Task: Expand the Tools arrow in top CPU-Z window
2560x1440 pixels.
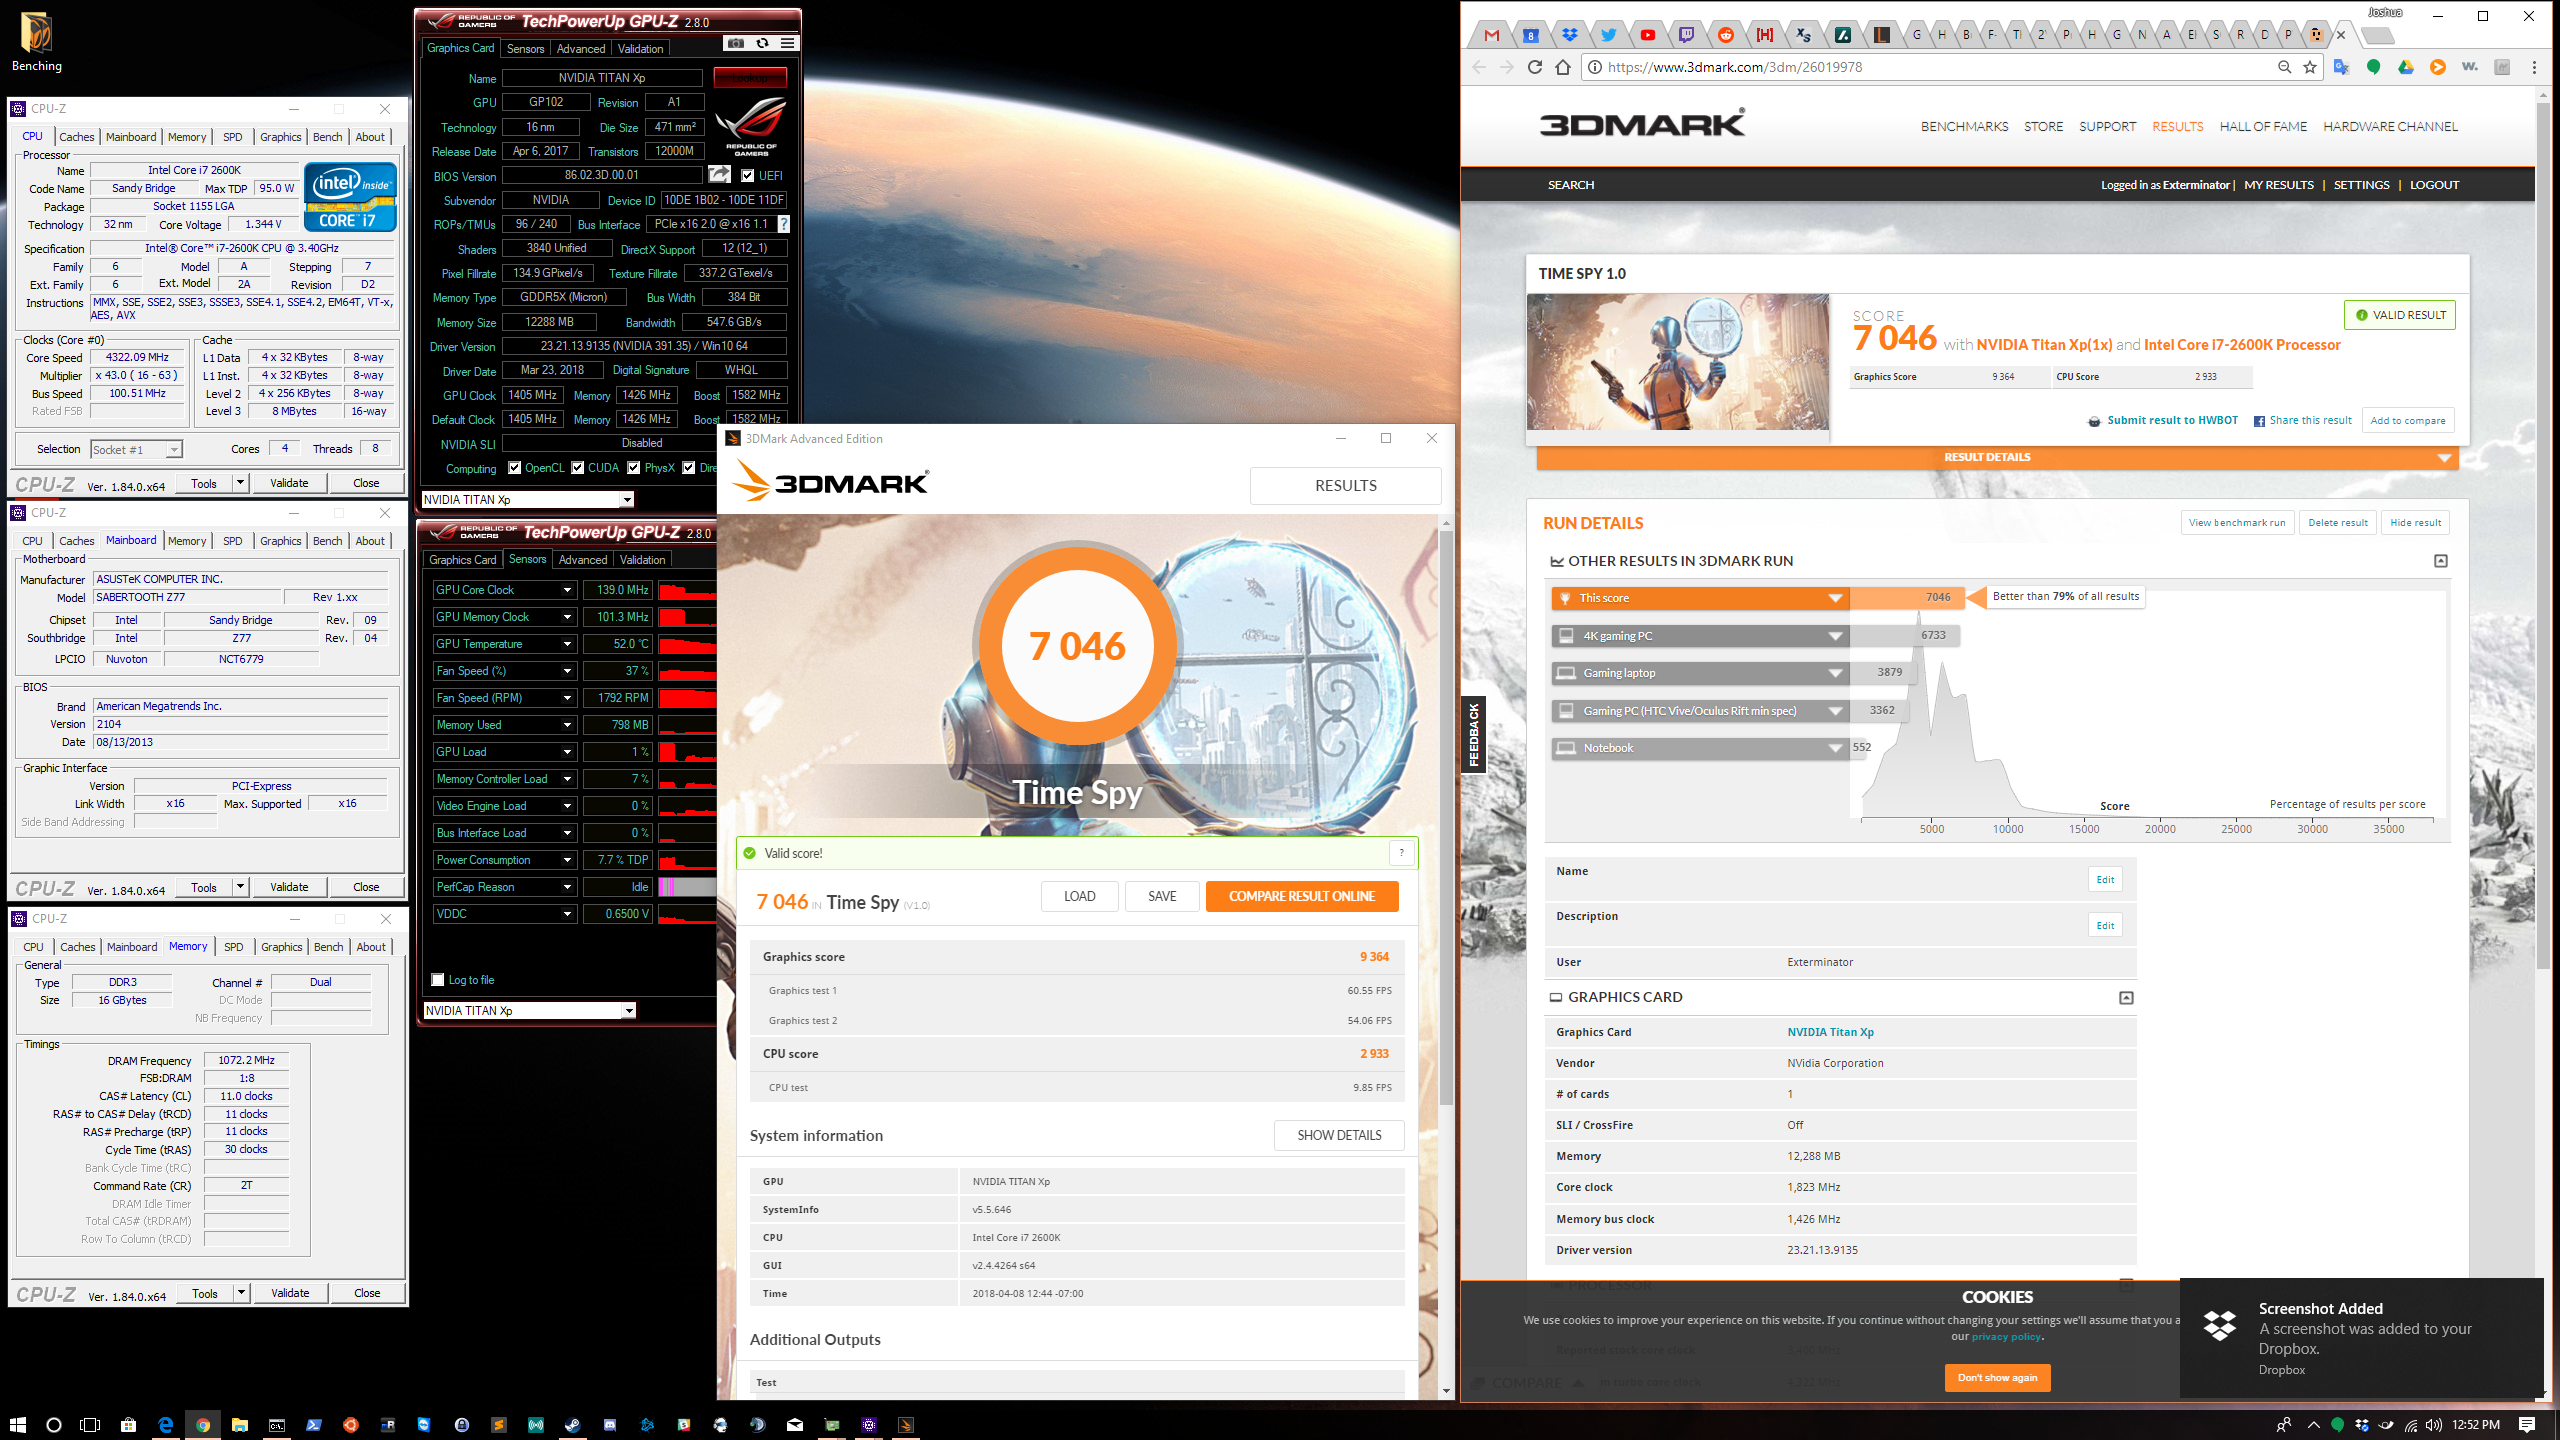Action: coord(240,483)
